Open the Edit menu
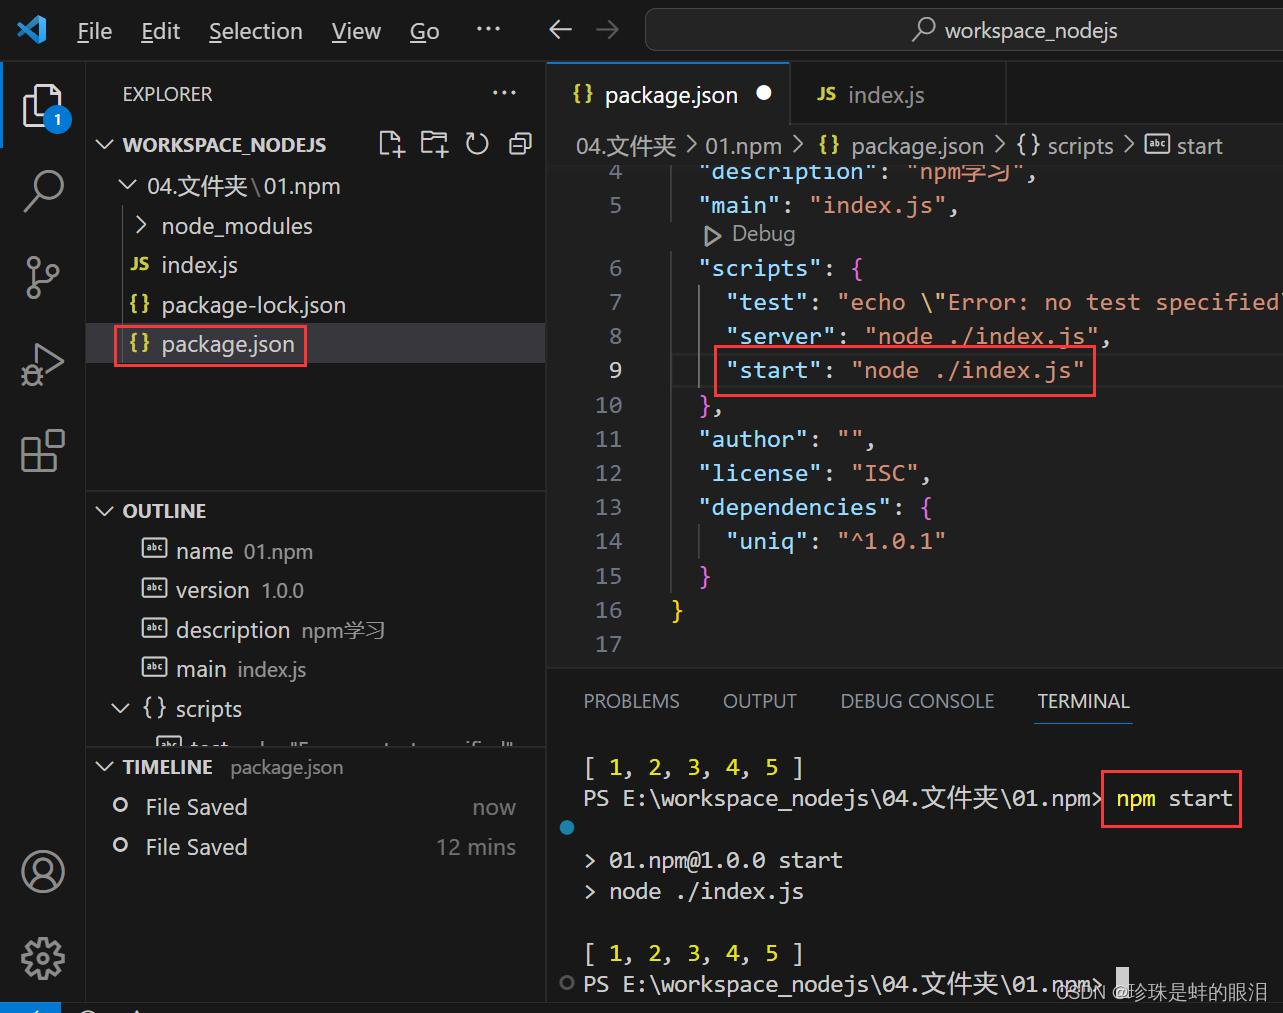Screen dimensions: 1283x1013 tap(160, 31)
